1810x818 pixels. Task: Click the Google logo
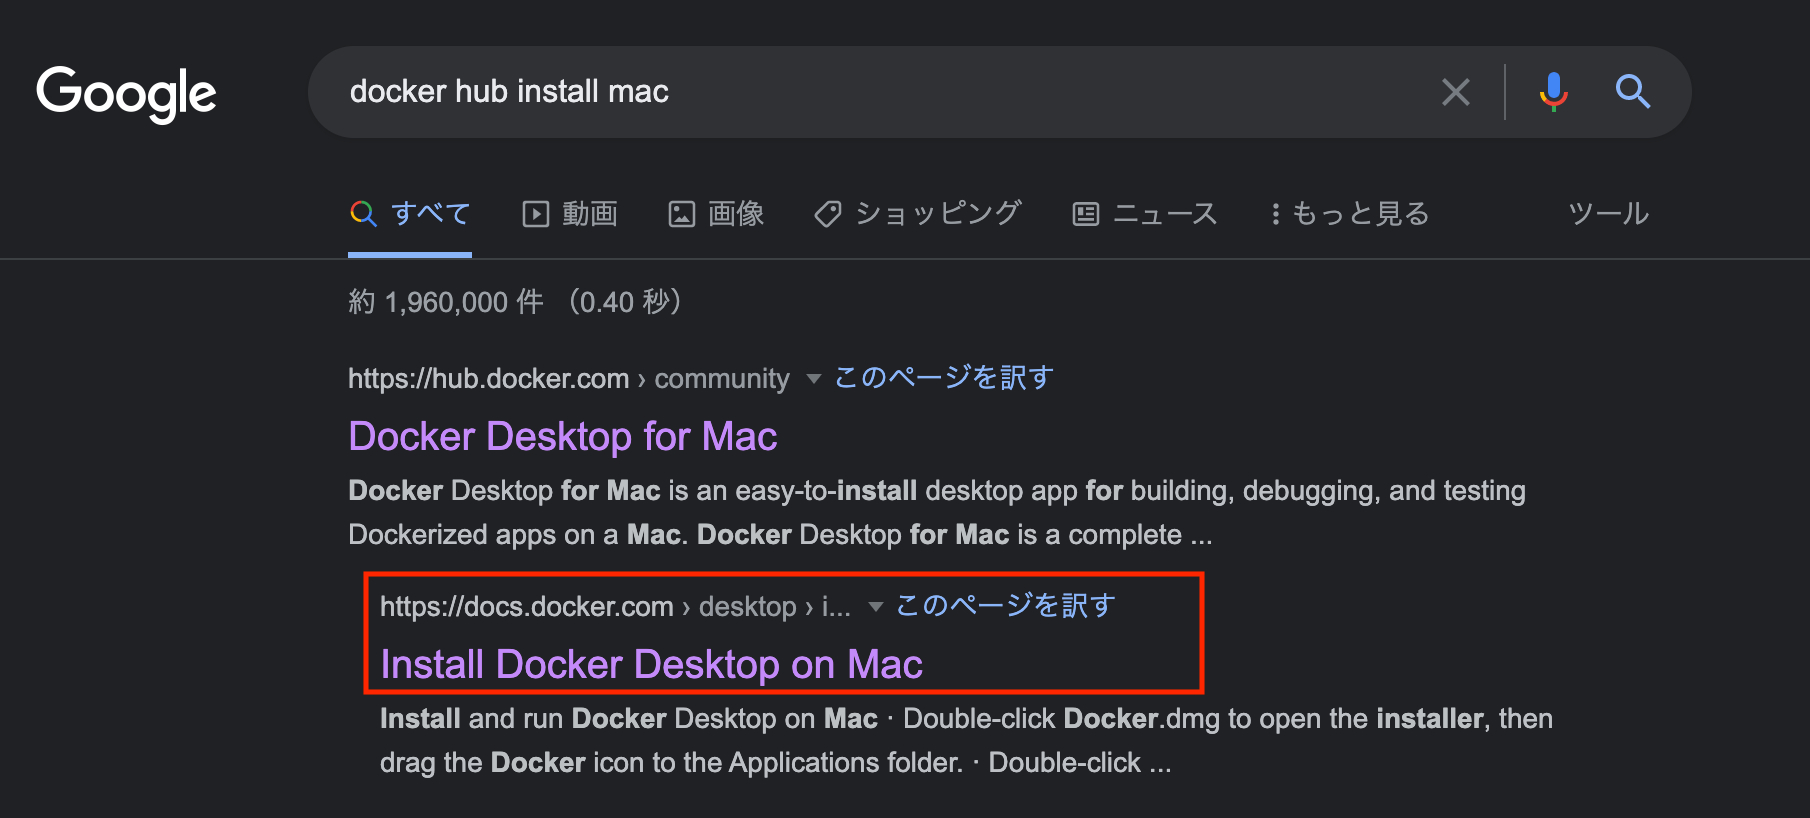click(126, 94)
